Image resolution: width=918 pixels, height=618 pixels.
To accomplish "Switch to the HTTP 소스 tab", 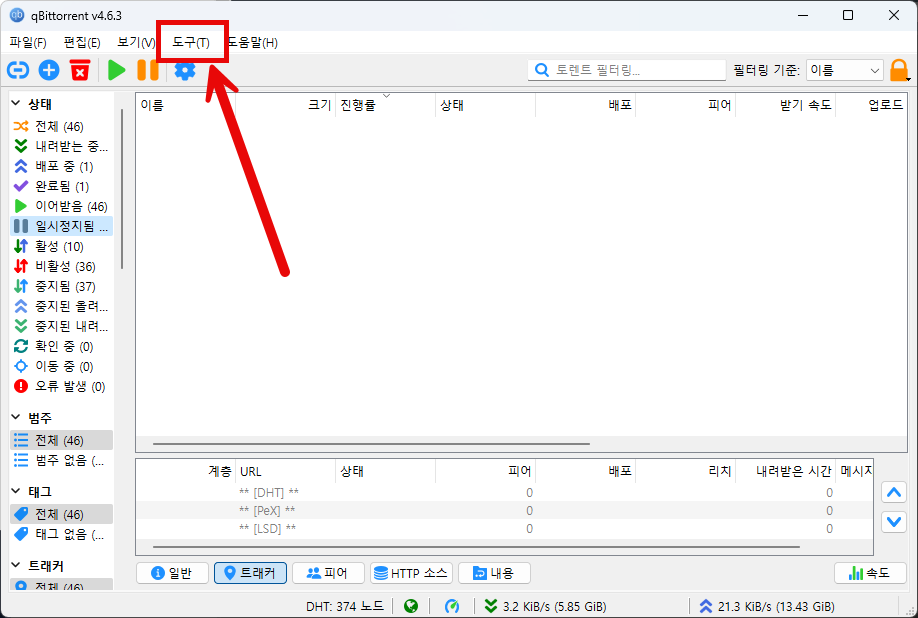I will point(412,573).
